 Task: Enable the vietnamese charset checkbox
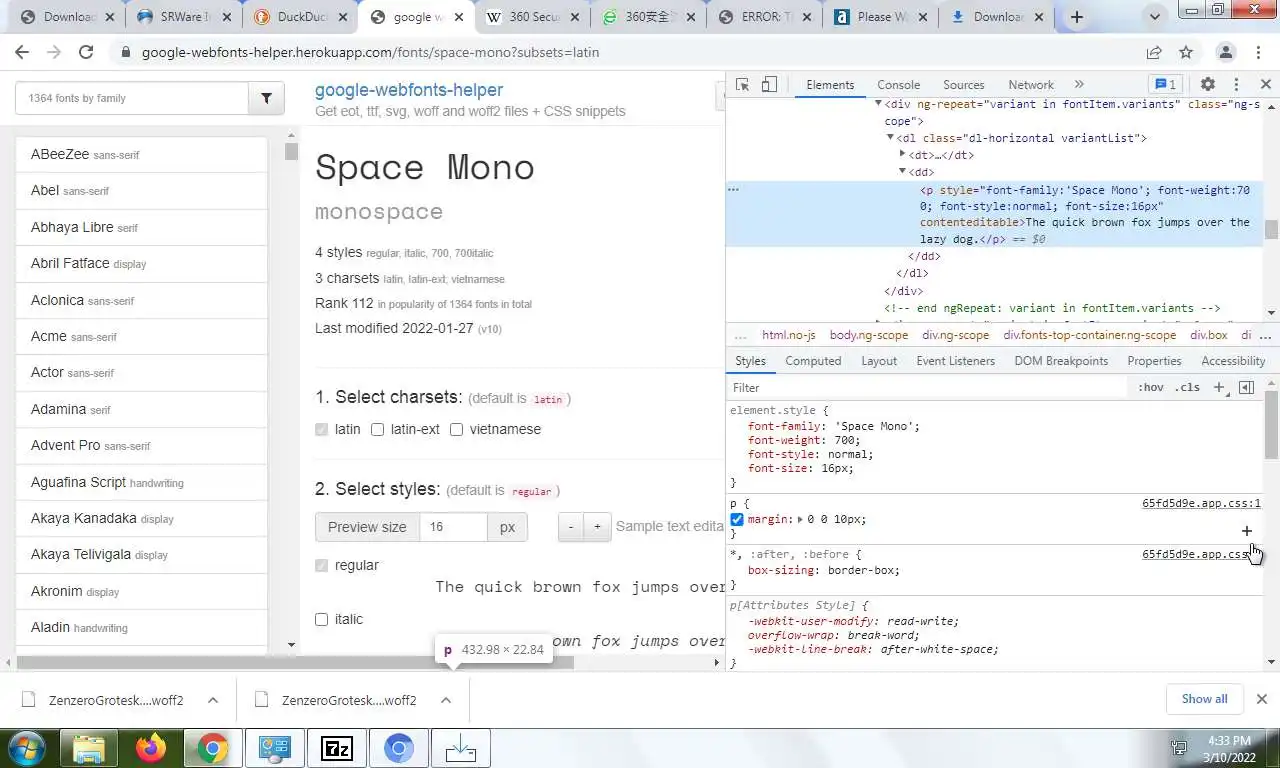(x=456, y=429)
